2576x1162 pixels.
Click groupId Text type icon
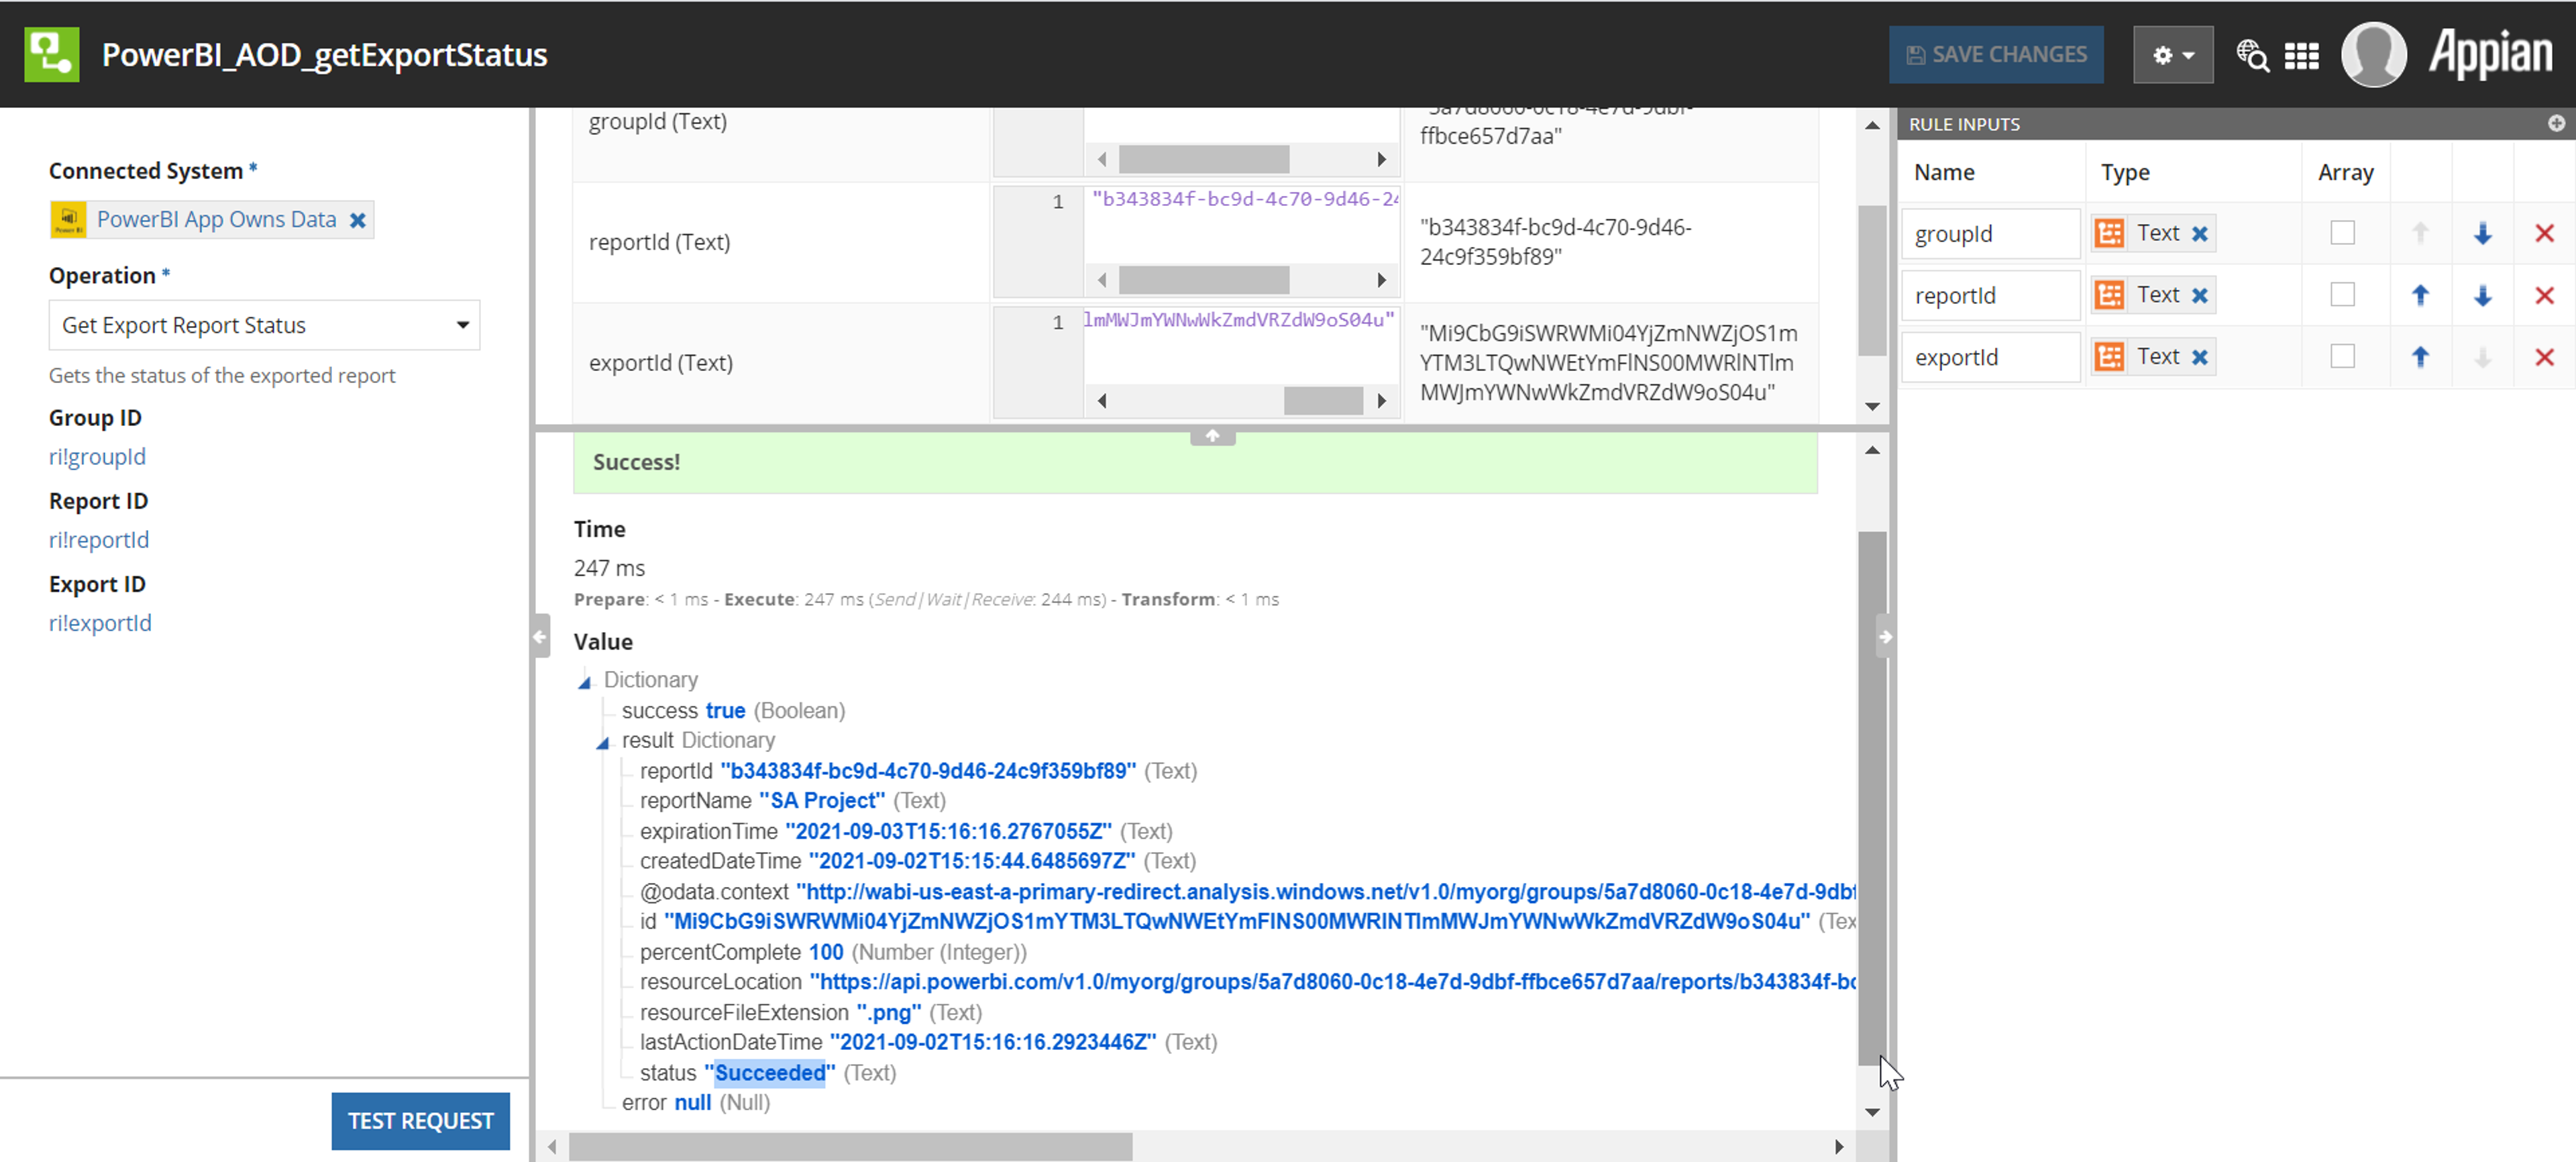[x=2109, y=234]
